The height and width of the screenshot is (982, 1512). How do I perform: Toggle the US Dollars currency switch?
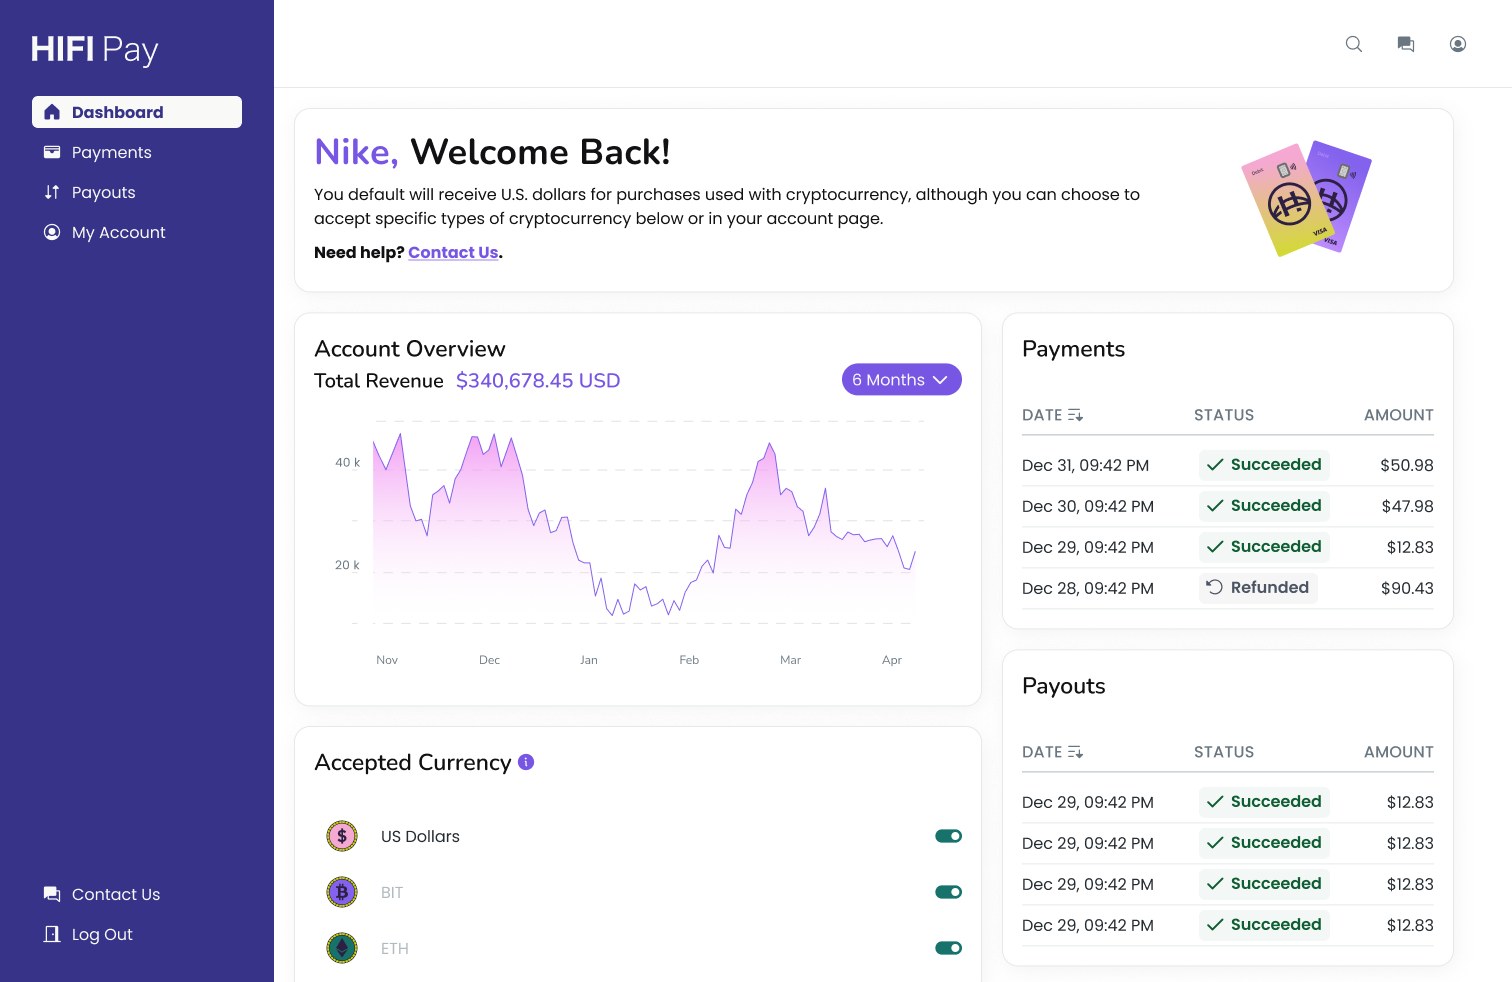[948, 836]
